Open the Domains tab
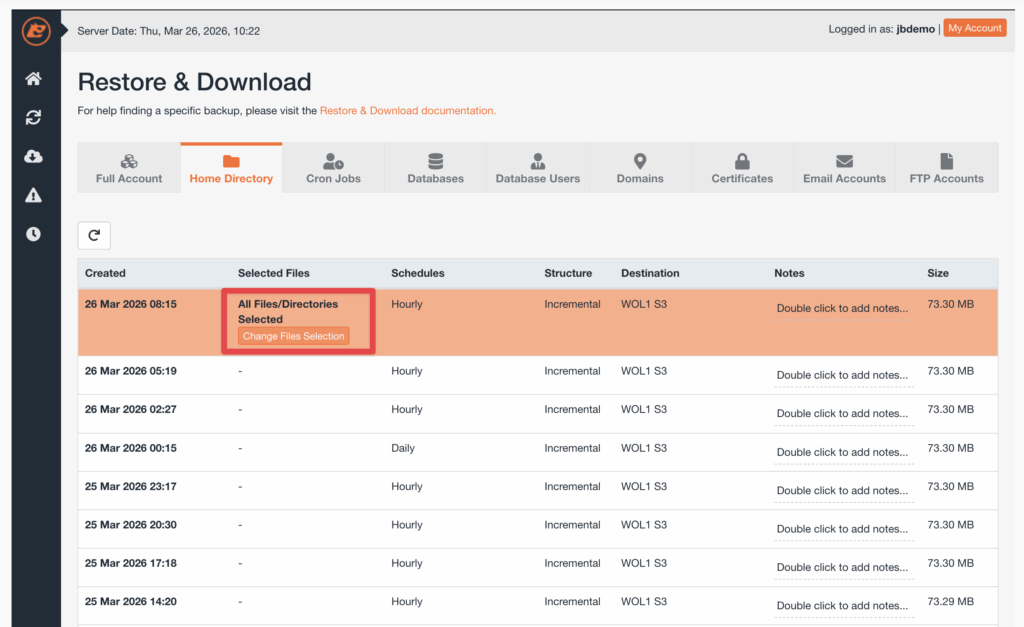This screenshot has width=1024, height=627. 640,168
